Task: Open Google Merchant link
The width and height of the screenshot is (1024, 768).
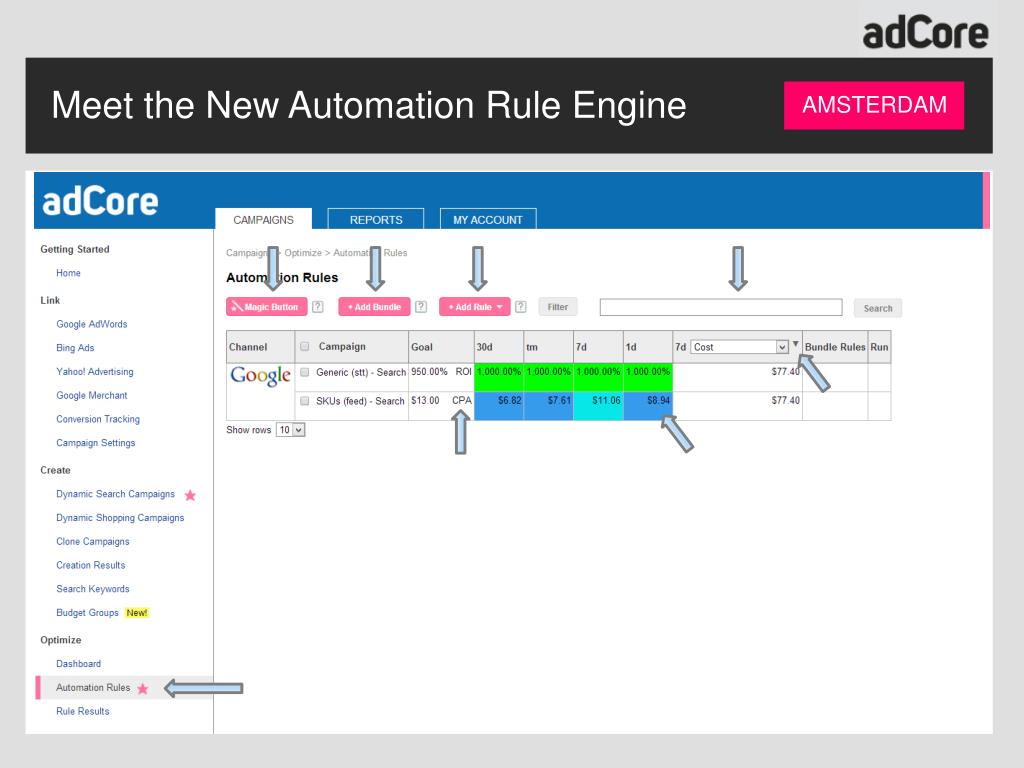Action: (x=91, y=396)
